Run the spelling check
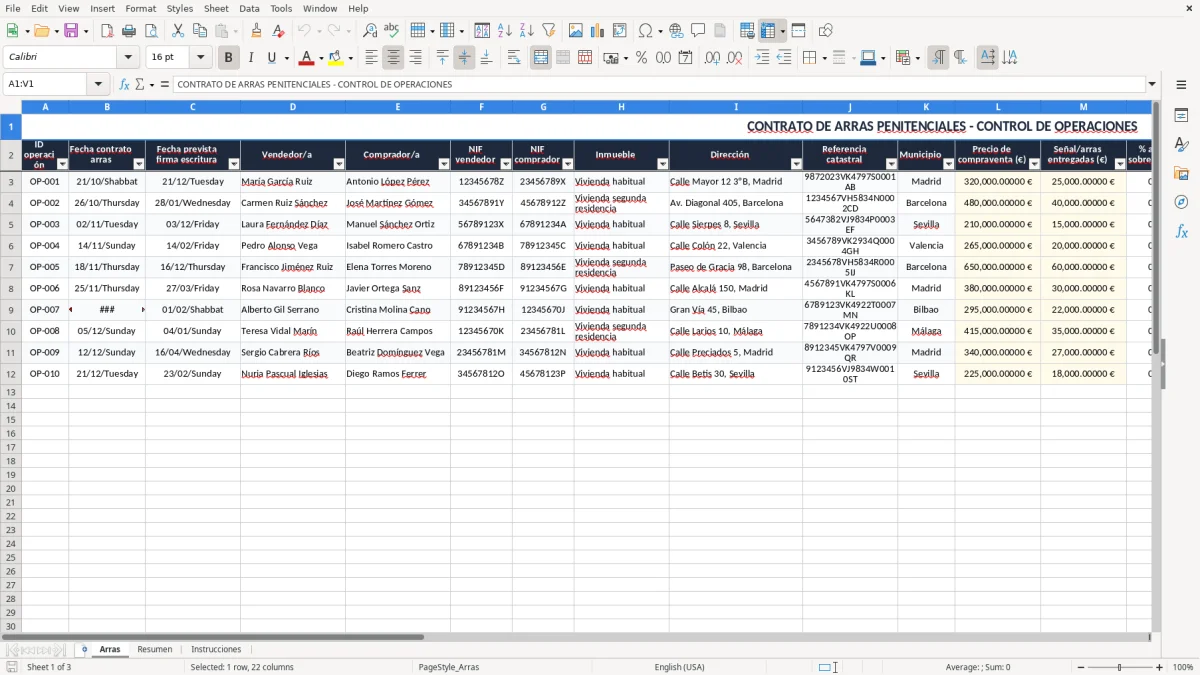1200x675 pixels. pyautogui.click(x=392, y=31)
